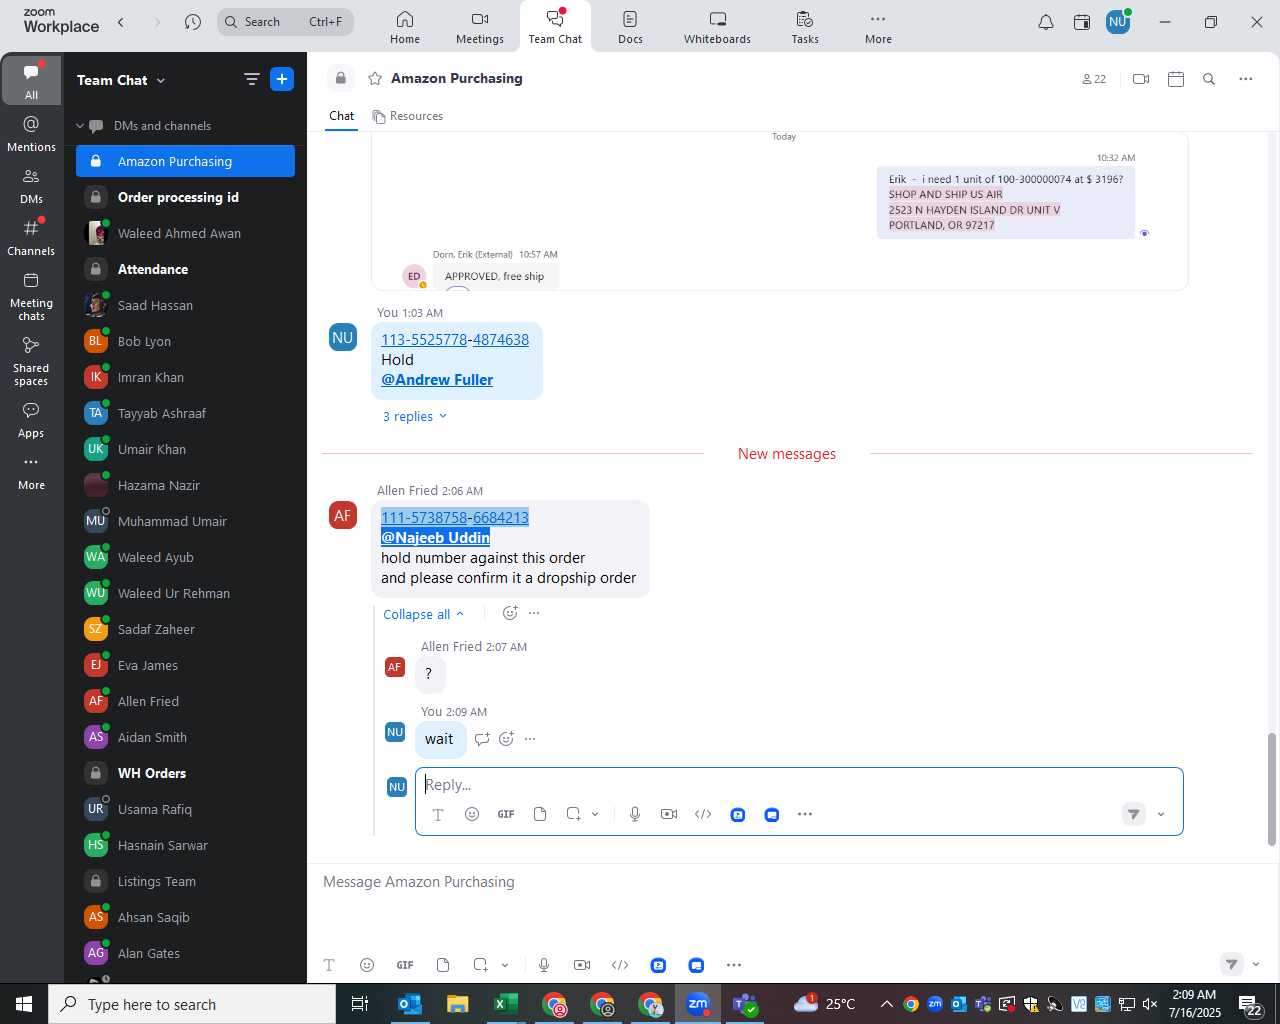Click the chat vertical scrollbar
Screen dimensions: 1280x1024
pyautogui.click(x=1272, y=789)
